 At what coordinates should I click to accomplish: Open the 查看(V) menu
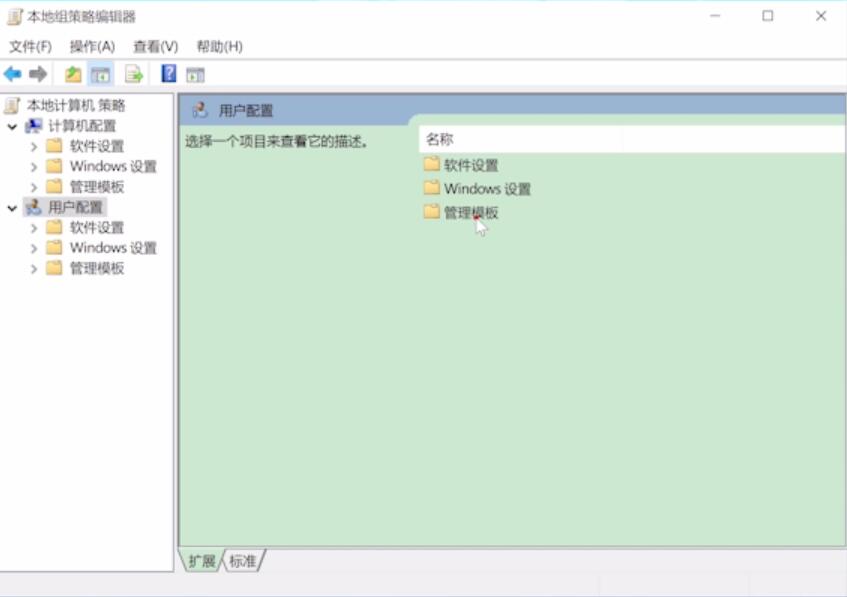point(155,46)
